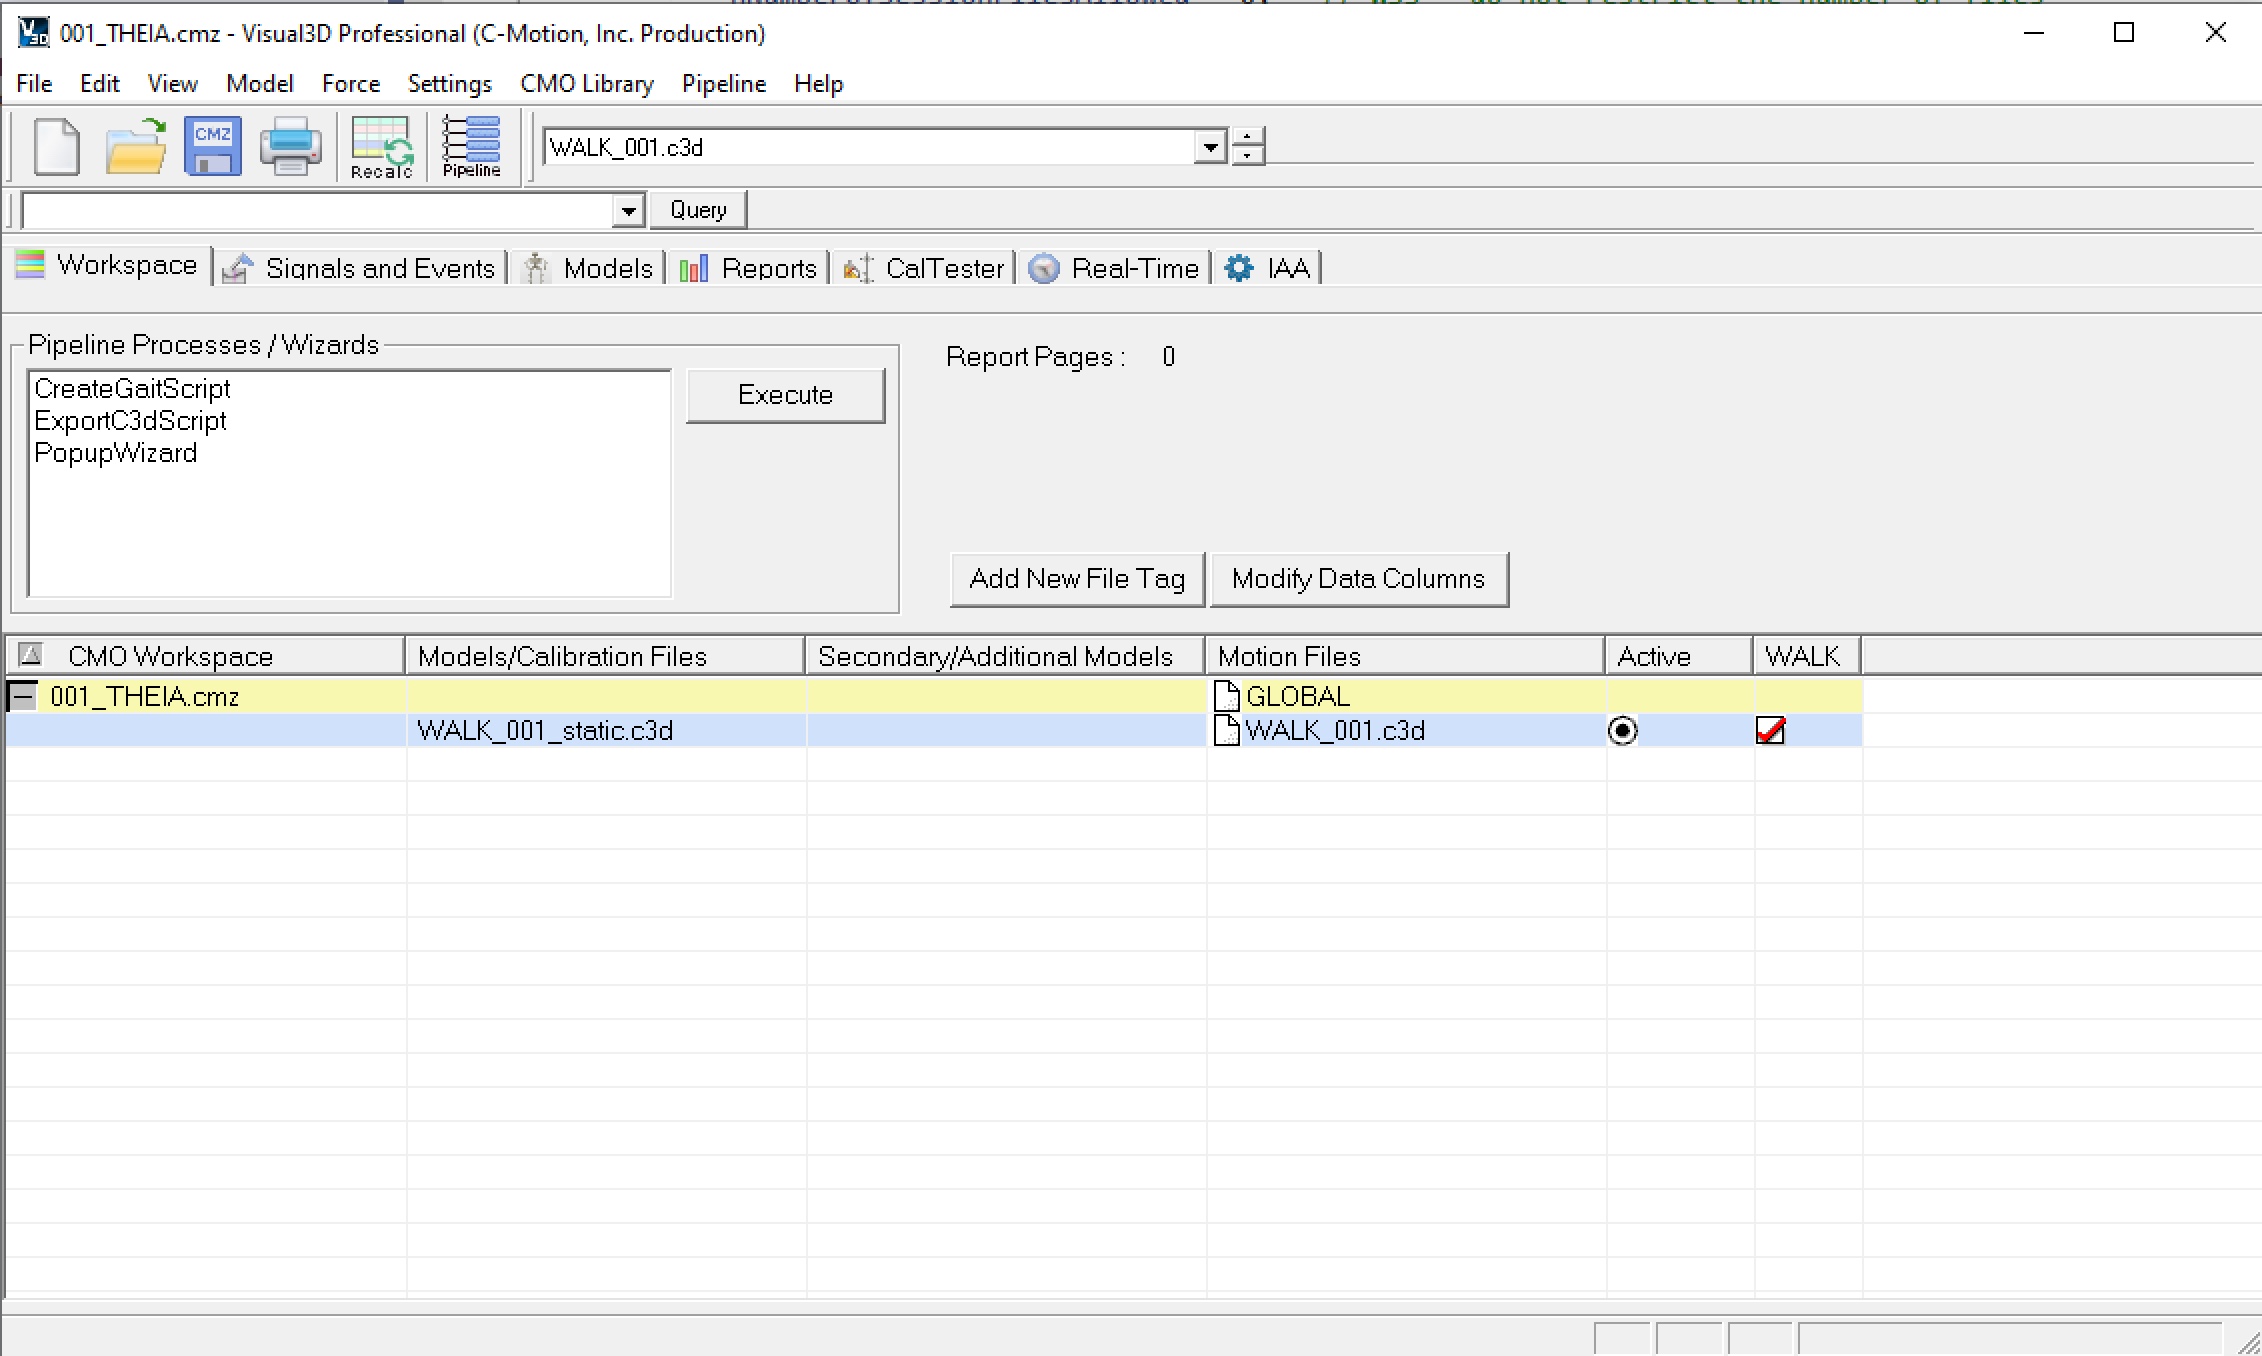Minimize the Visual3D window
The image size is (2262, 1356).
tap(2033, 33)
